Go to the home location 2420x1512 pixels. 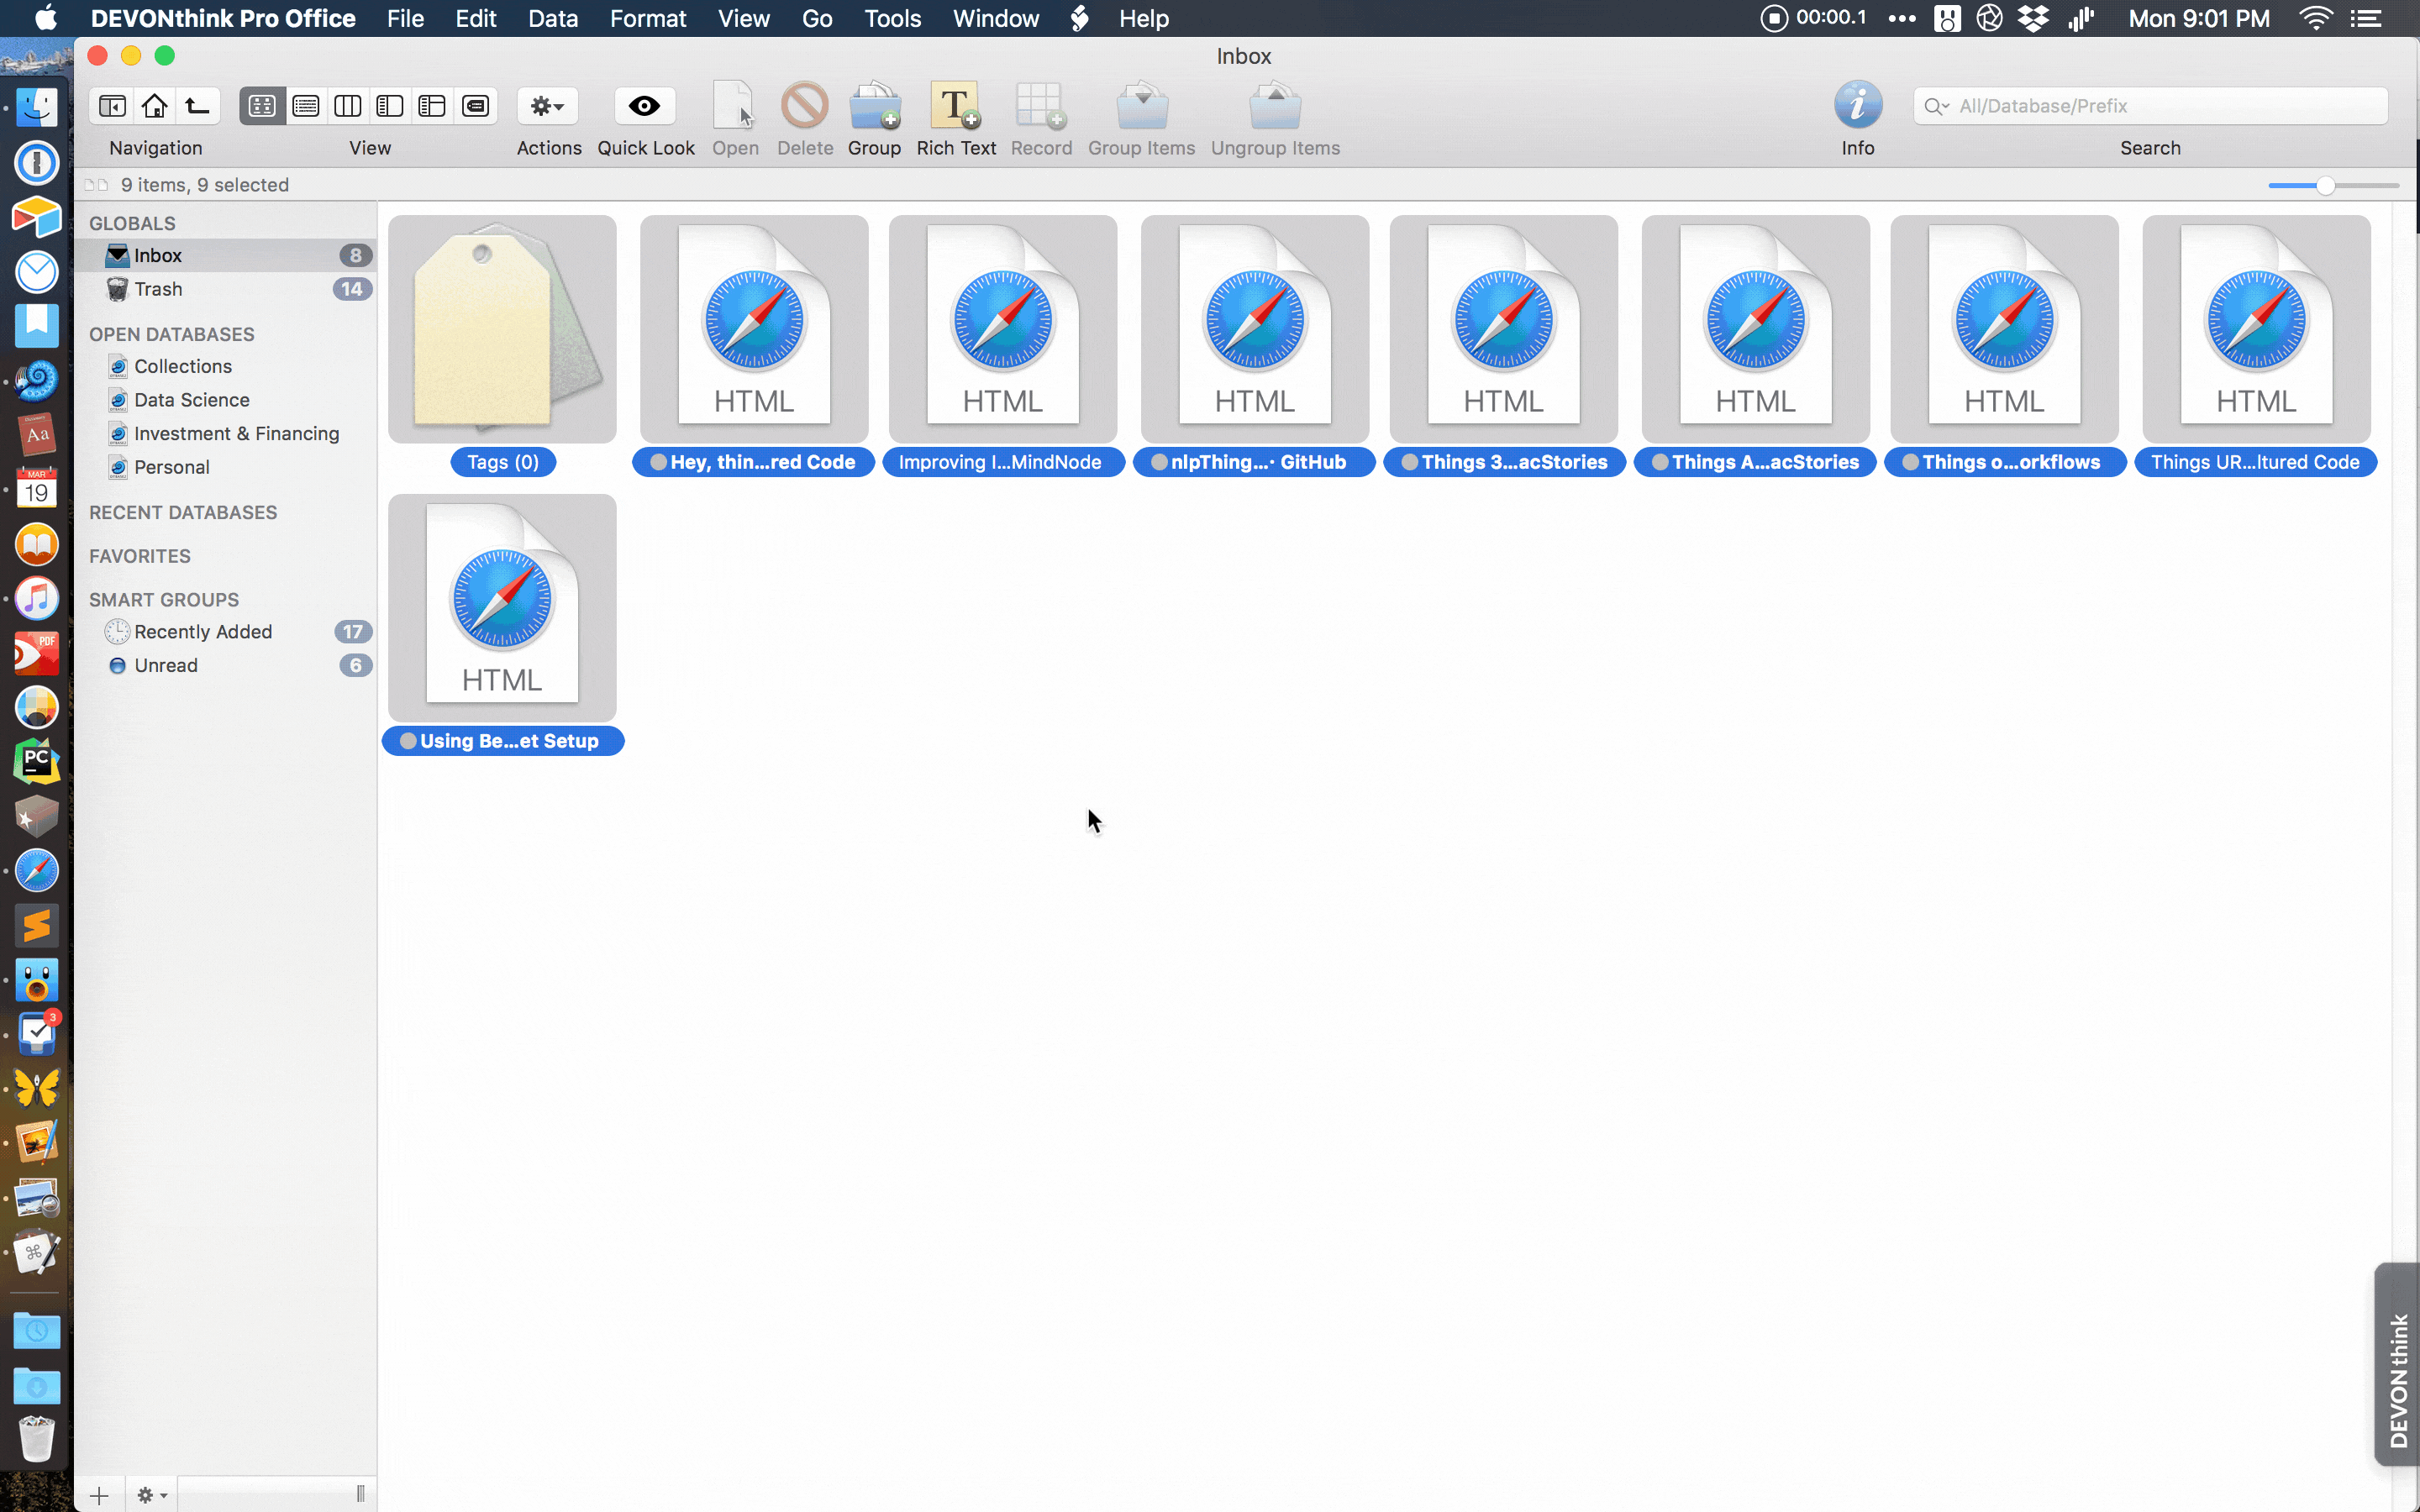click(x=155, y=106)
